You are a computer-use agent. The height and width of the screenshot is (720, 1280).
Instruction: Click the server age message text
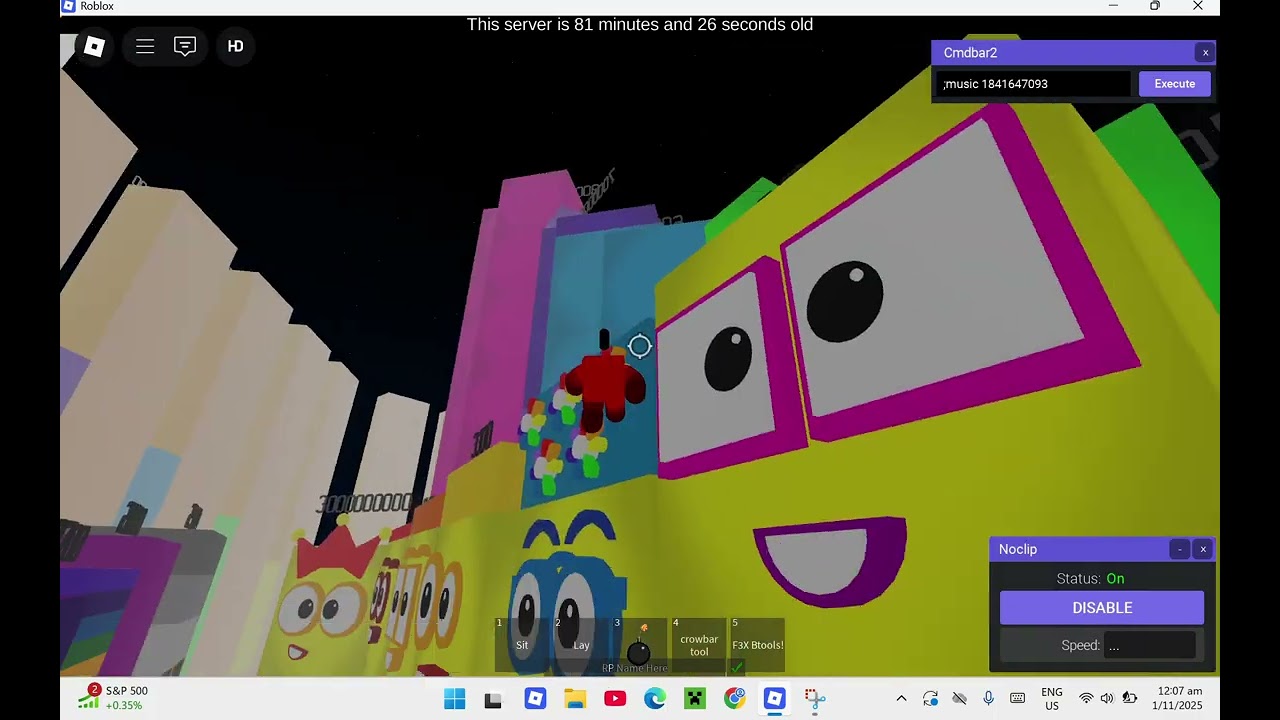[640, 25]
